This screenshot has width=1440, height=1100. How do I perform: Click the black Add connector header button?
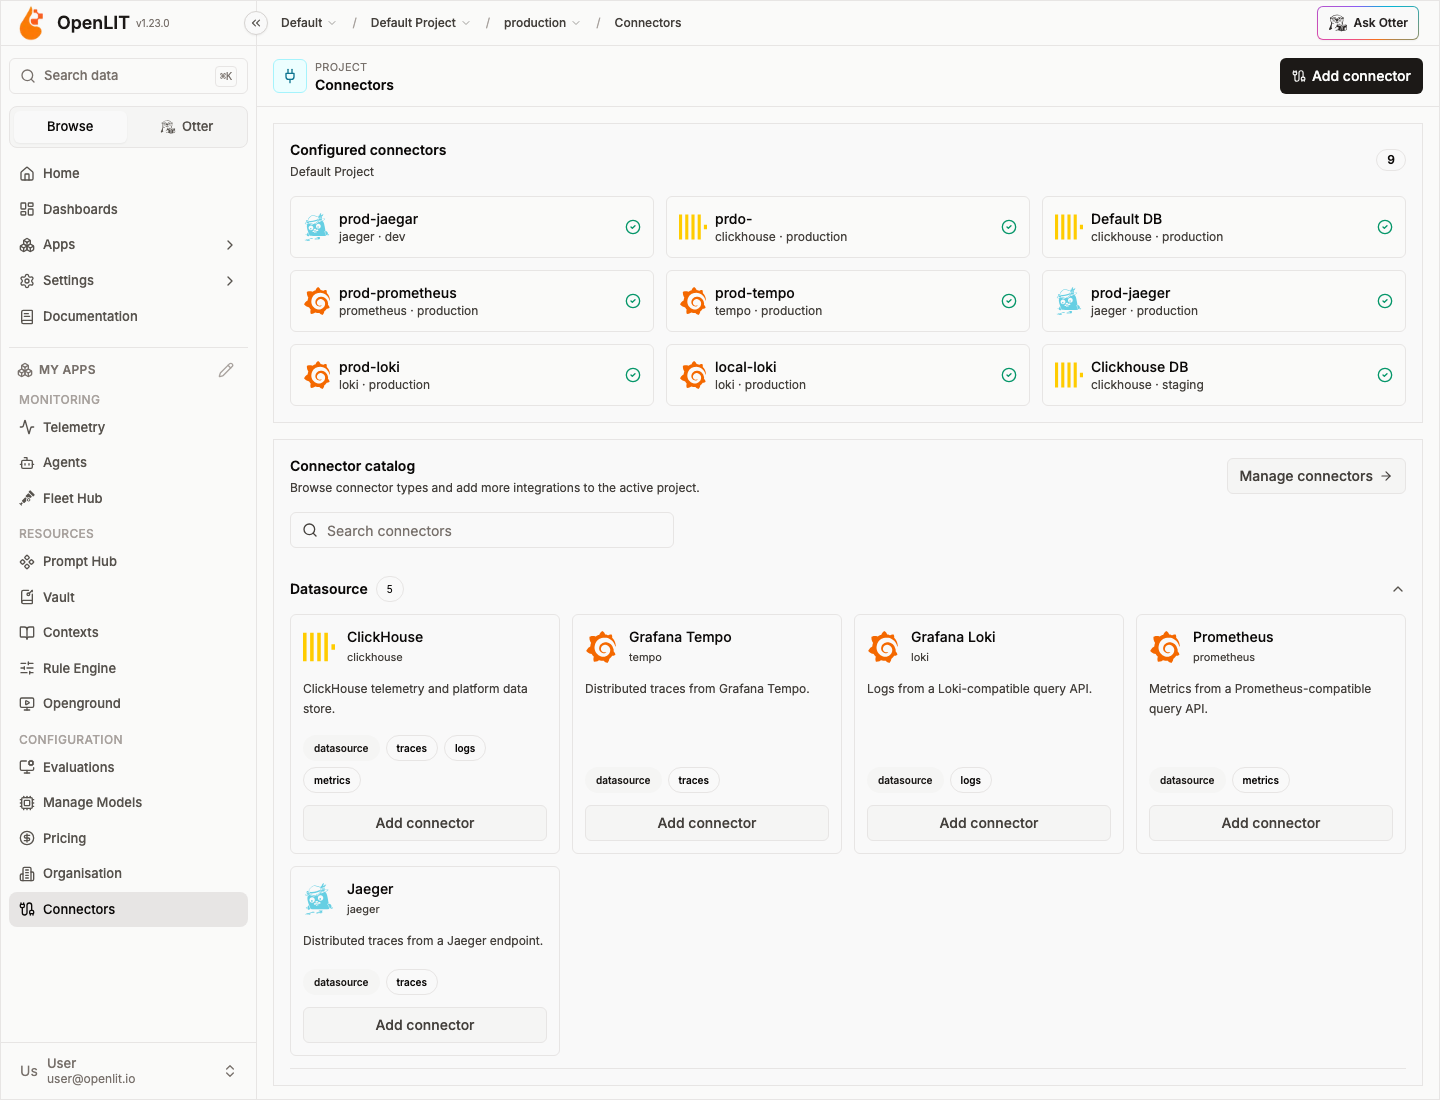(x=1351, y=76)
